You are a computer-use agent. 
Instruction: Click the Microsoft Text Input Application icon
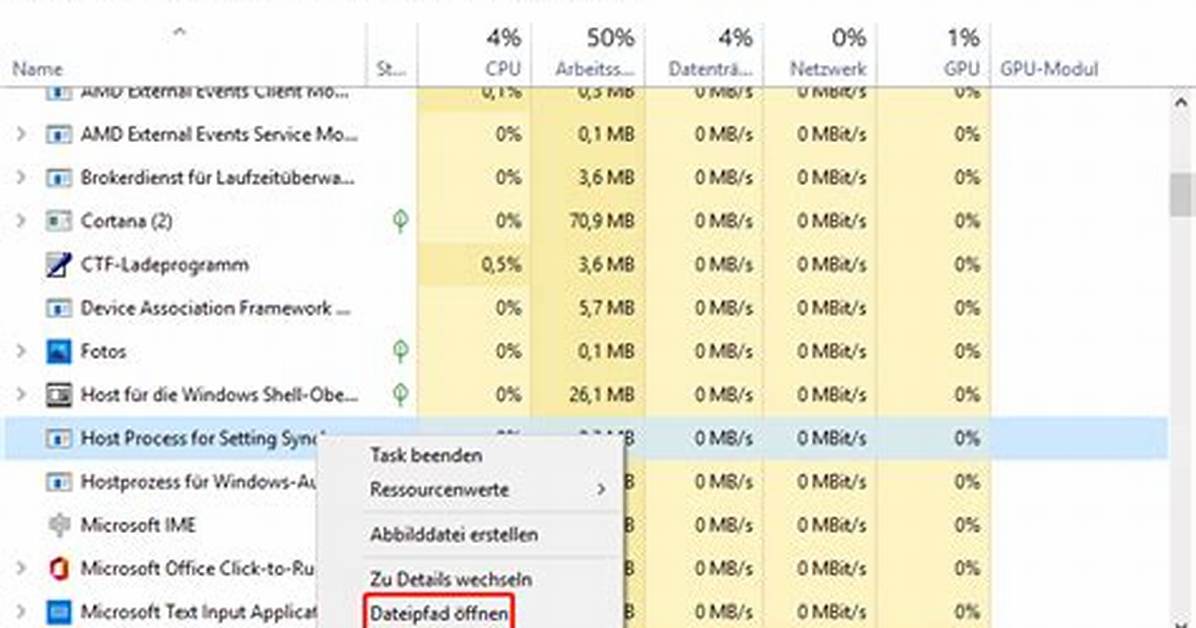59,612
